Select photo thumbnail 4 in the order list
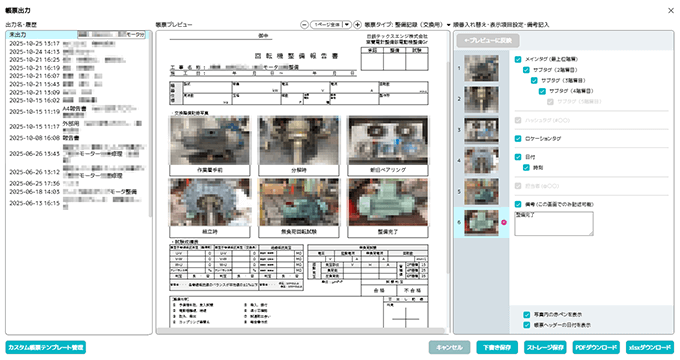680x360 pixels. (481, 160)
